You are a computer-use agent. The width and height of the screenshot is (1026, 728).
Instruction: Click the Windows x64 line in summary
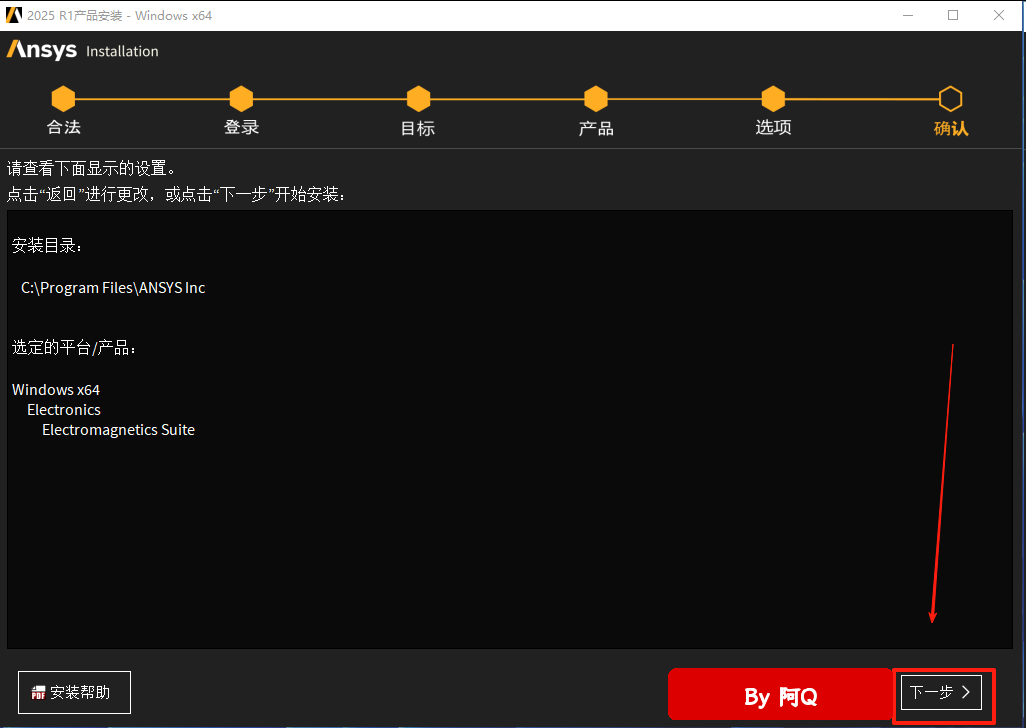pyautogui.click(x=56, y=390)
